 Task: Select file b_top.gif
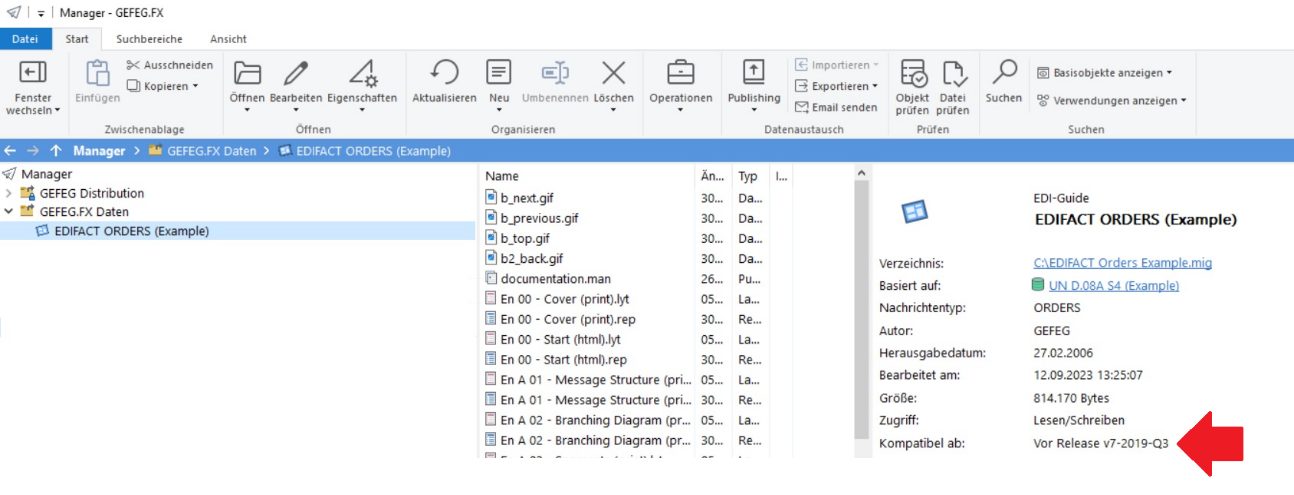(x=525, y=238)
